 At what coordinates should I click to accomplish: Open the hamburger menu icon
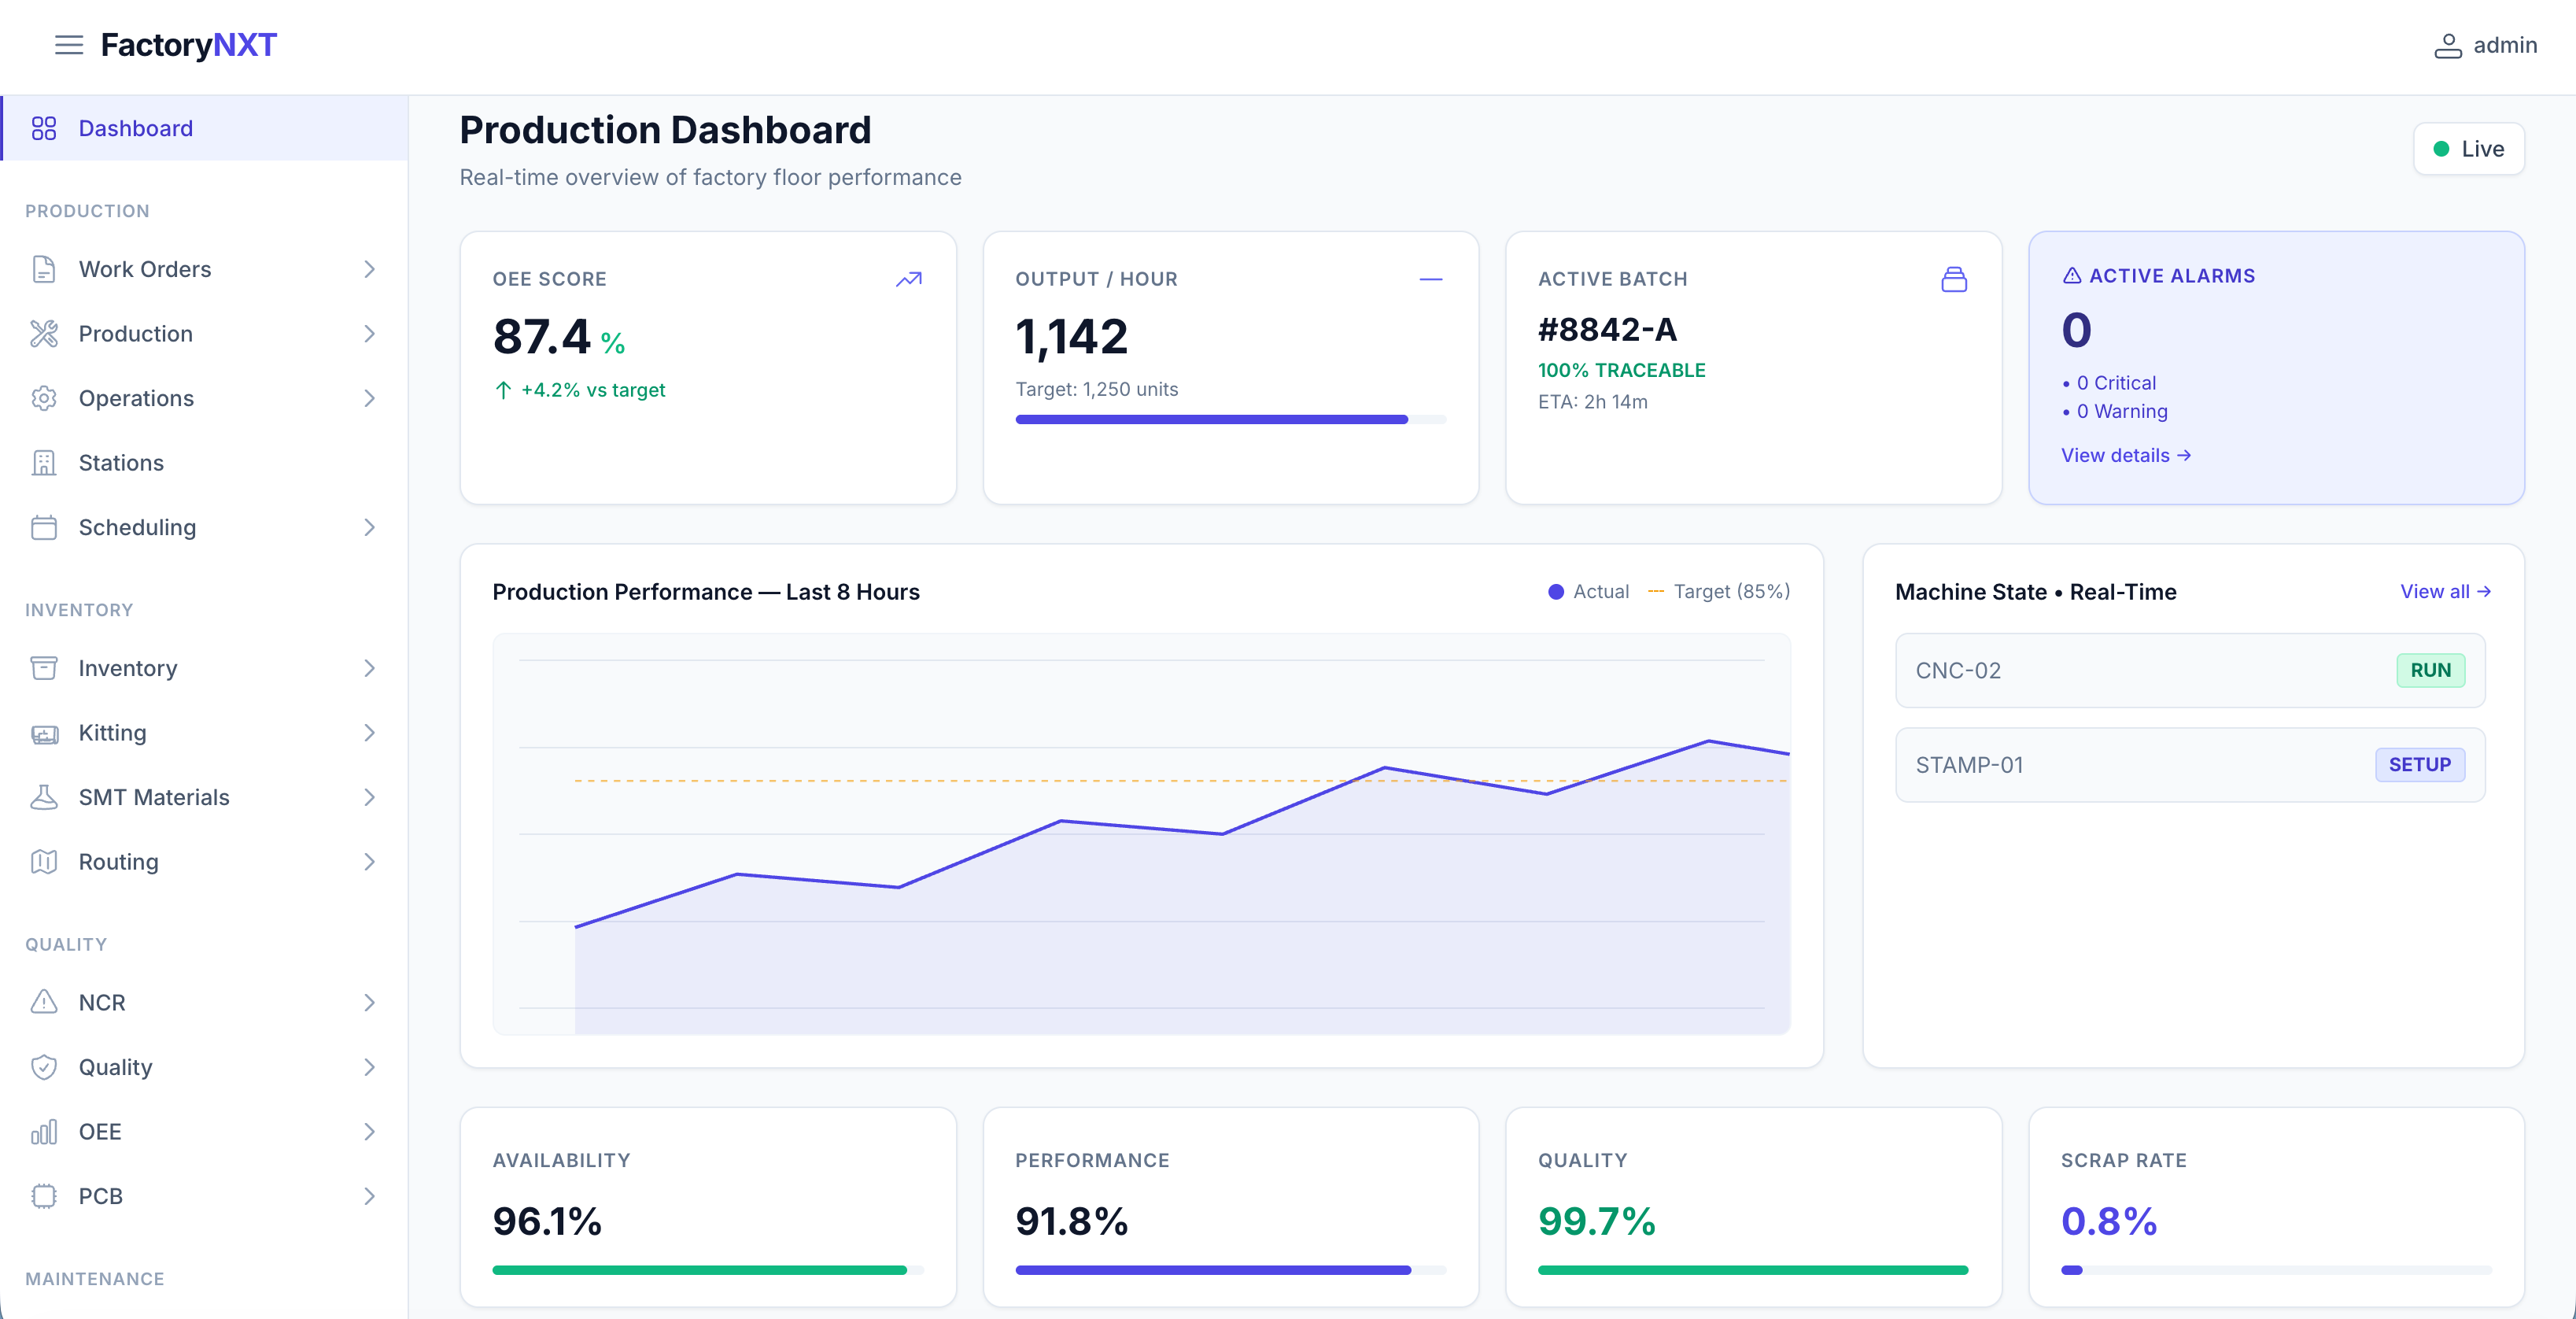click(x=68, y=45)
